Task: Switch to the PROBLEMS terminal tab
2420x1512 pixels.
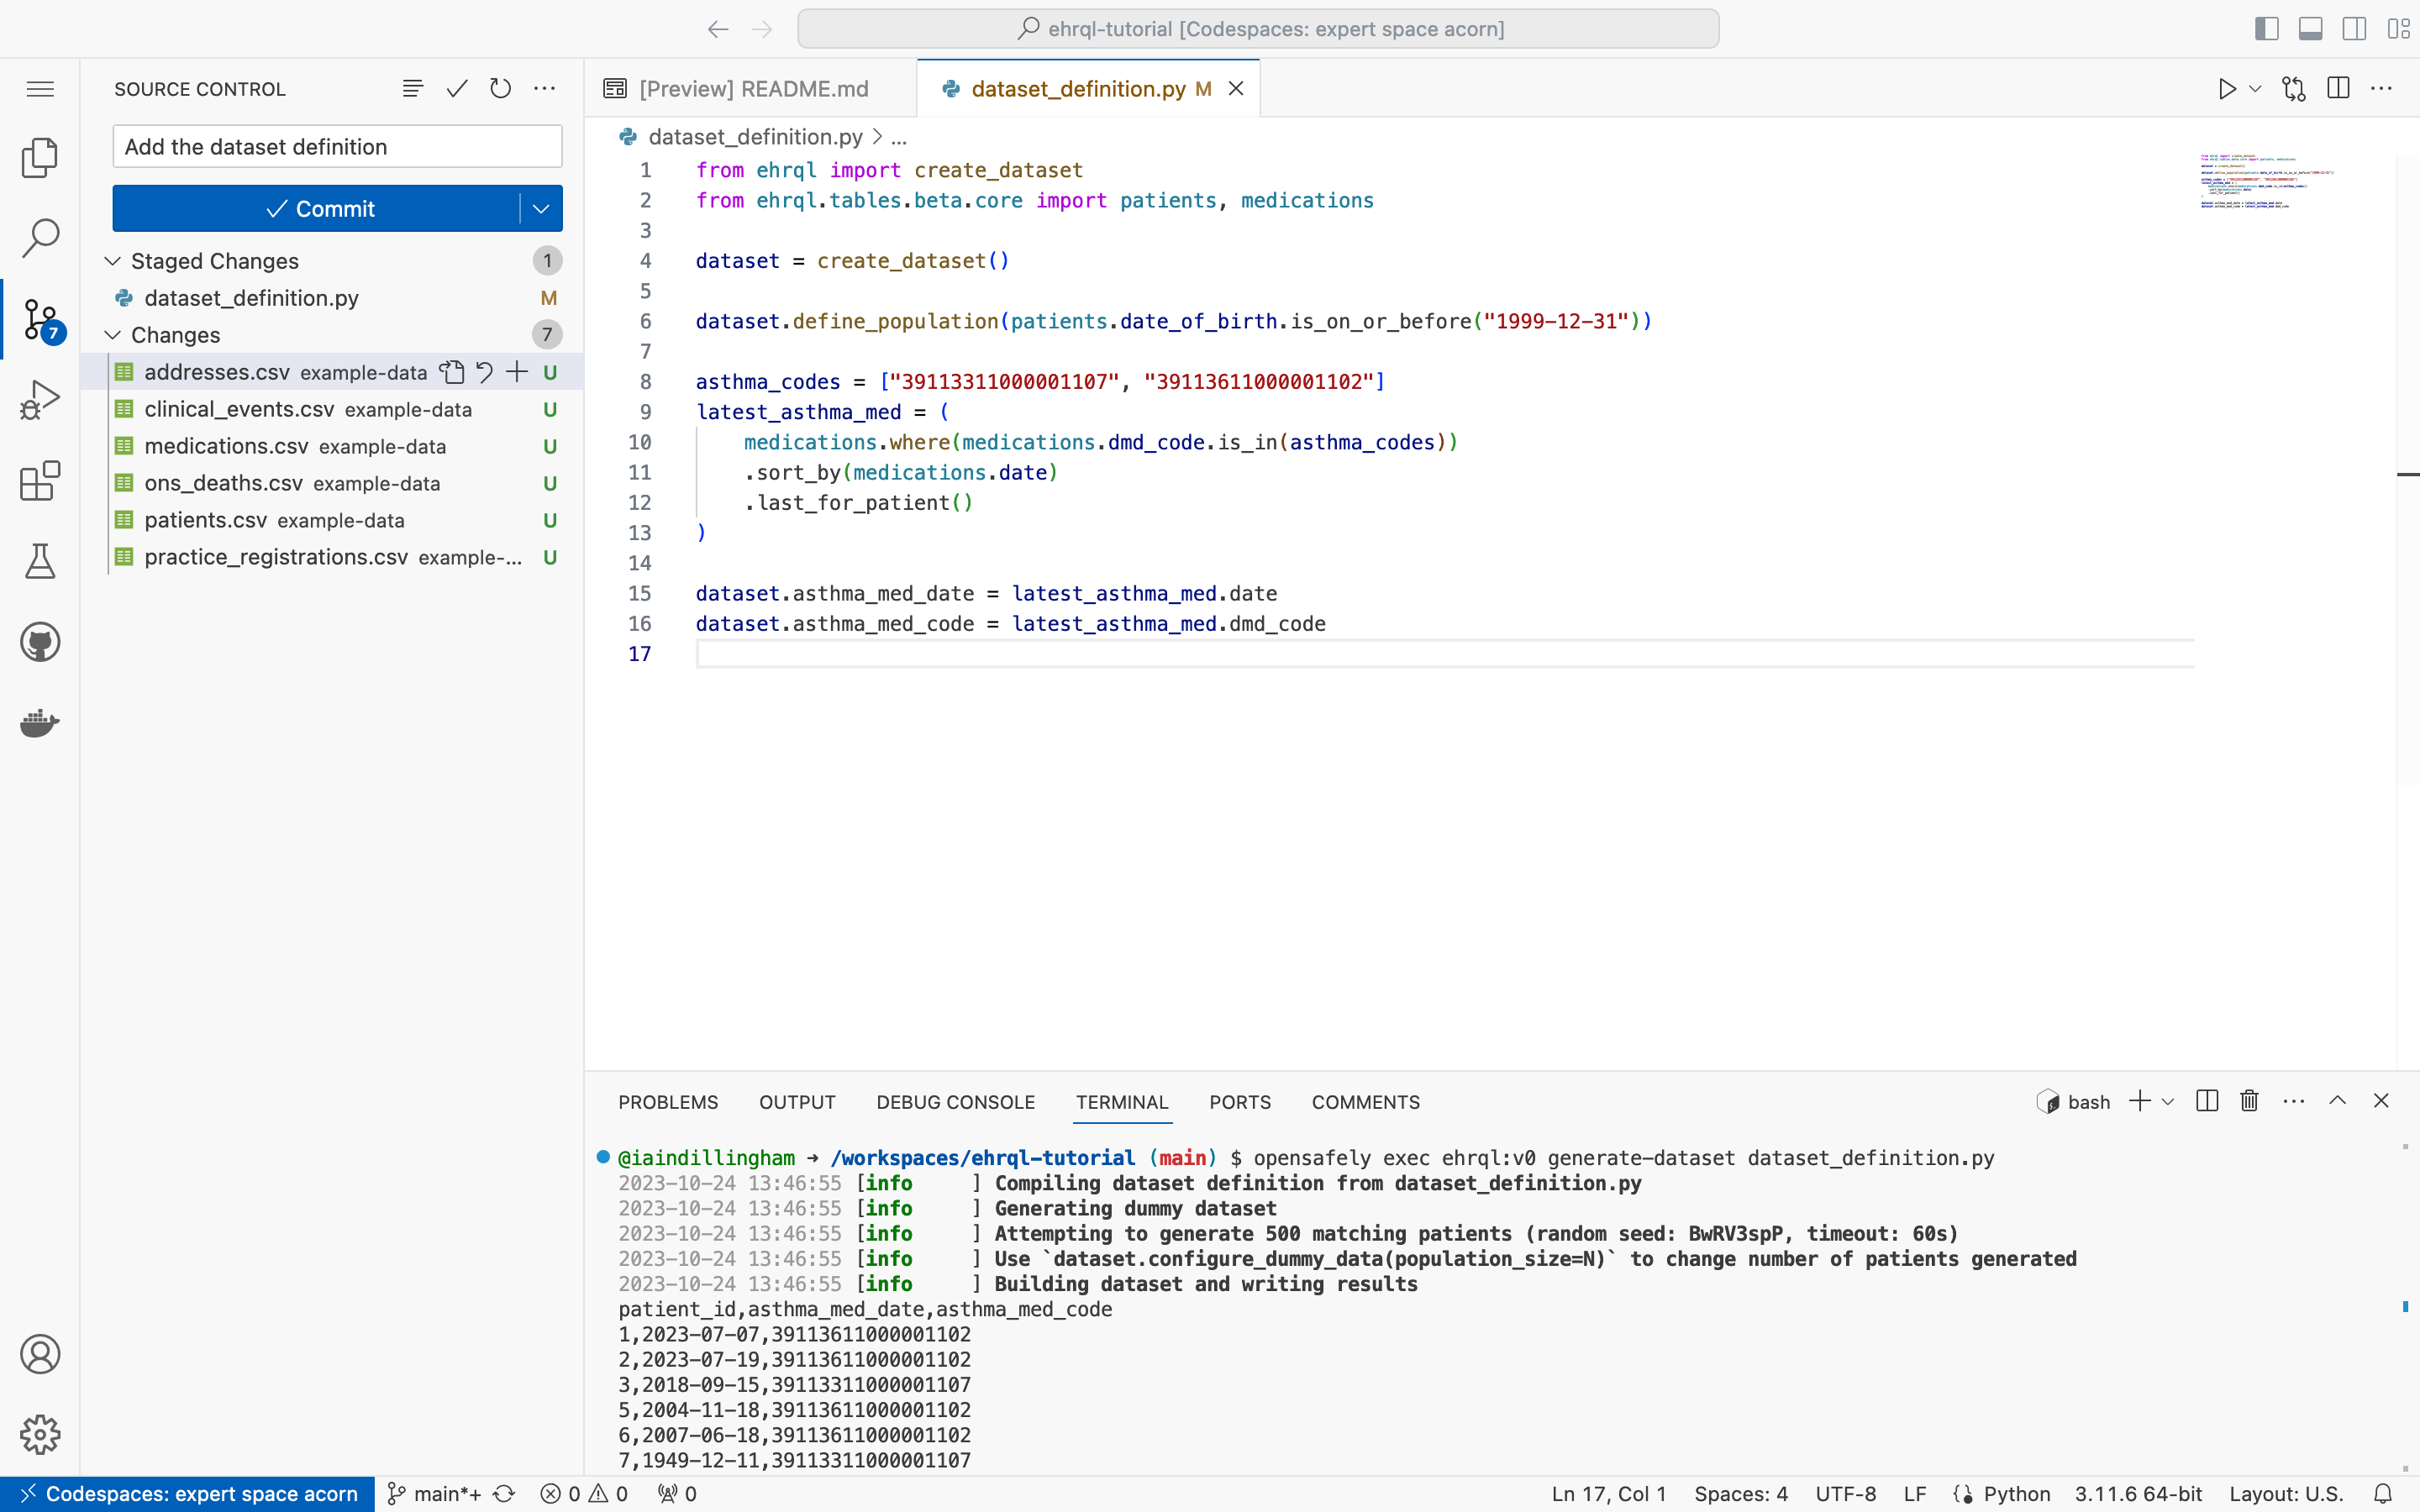Action: pyautogui.click(x=667, y=1101)
